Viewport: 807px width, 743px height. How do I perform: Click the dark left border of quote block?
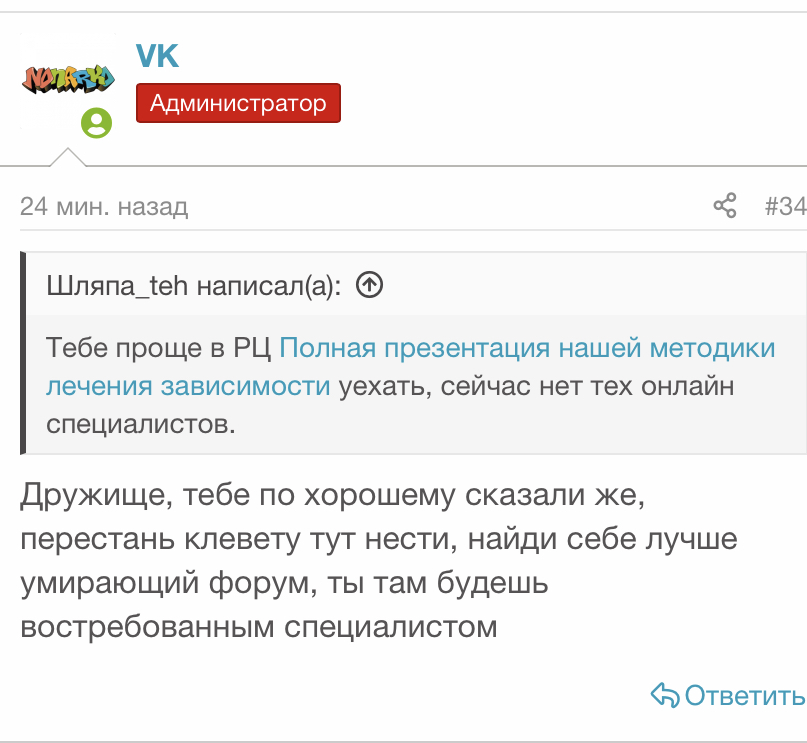point(23,353)
